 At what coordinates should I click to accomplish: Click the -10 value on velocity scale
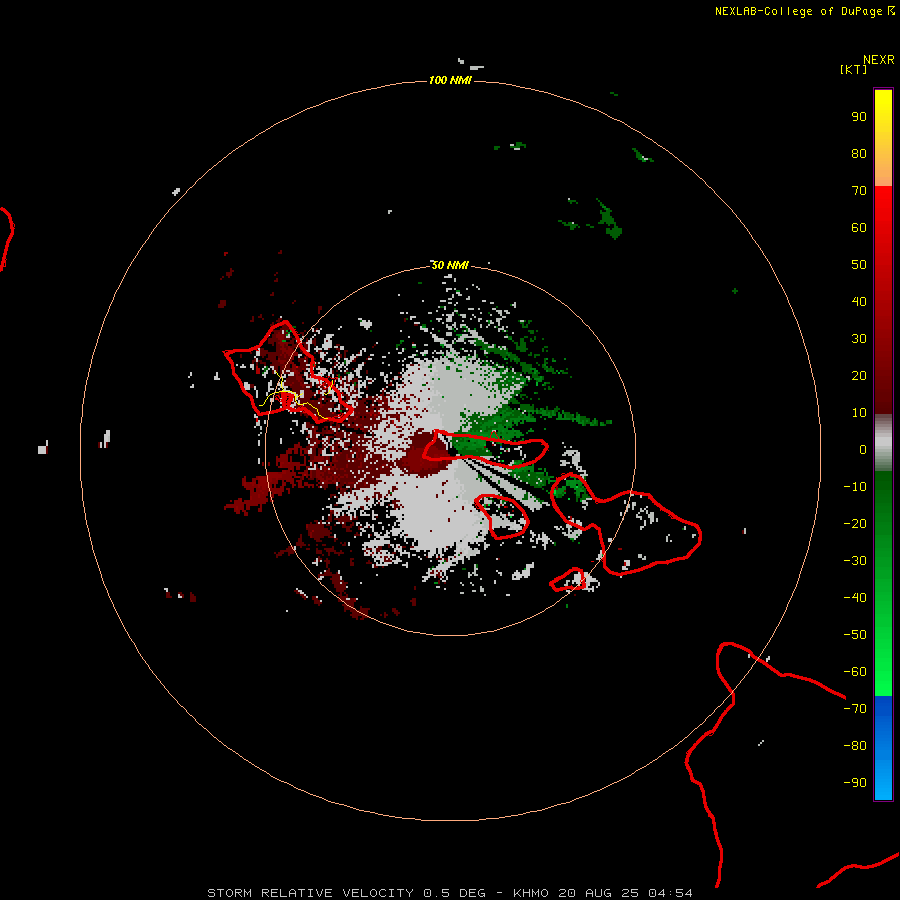click(855, 487)
